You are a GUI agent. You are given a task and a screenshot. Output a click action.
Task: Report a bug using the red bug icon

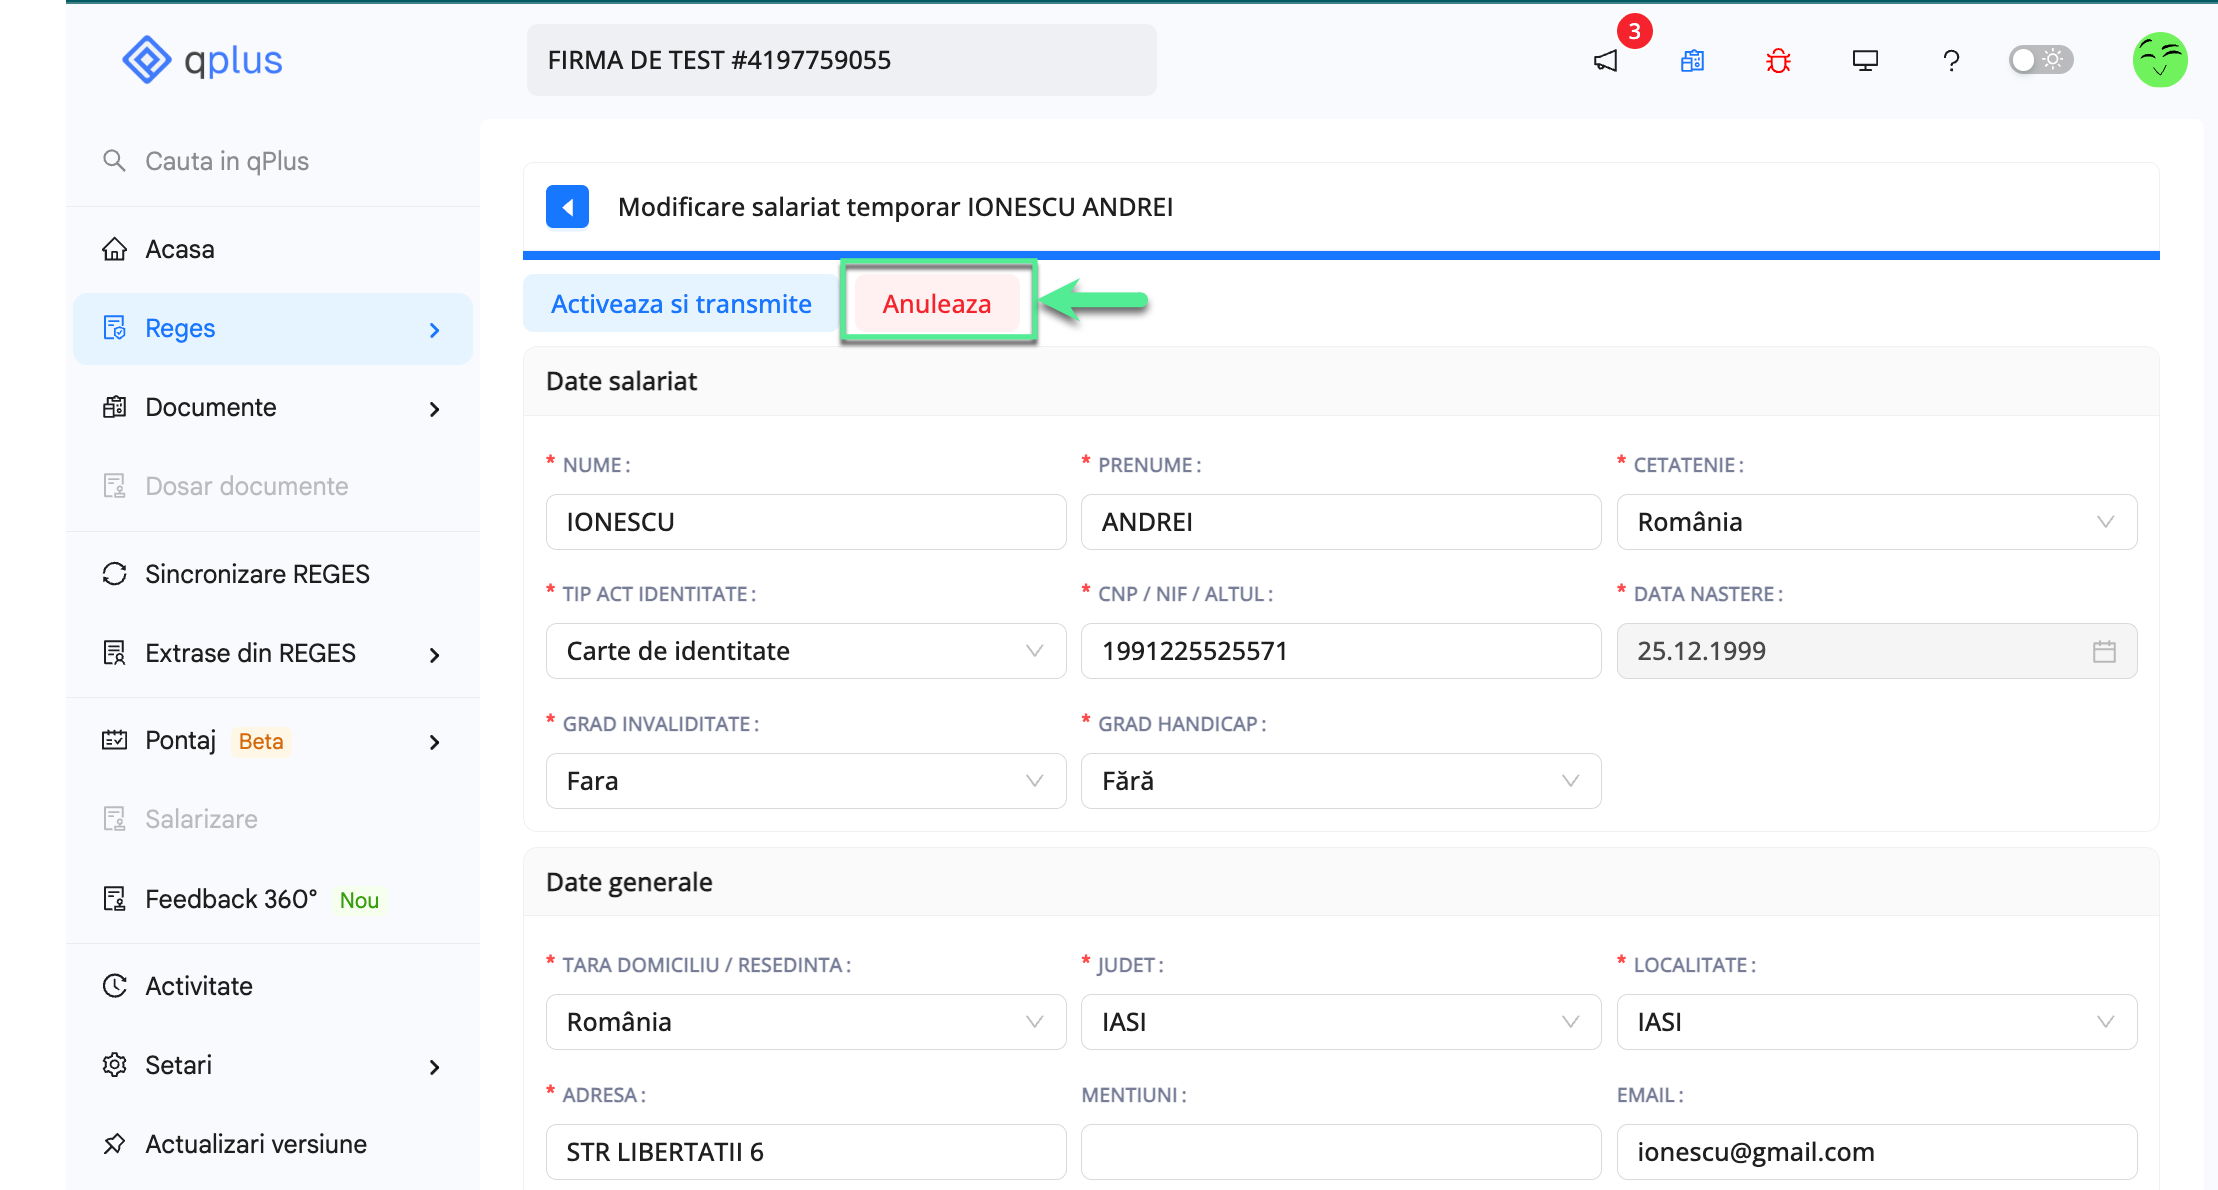point(1778,60)
